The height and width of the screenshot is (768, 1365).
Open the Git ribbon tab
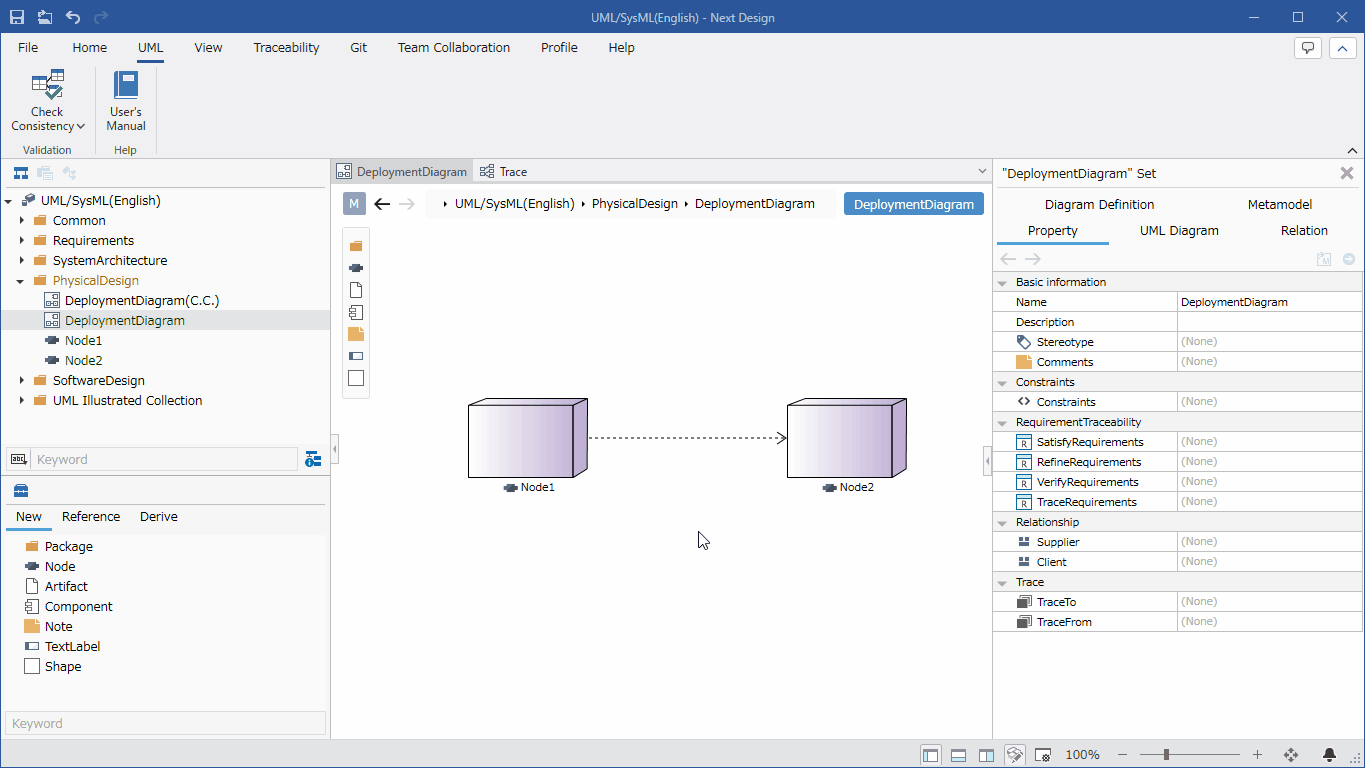[x=359, y=47]
